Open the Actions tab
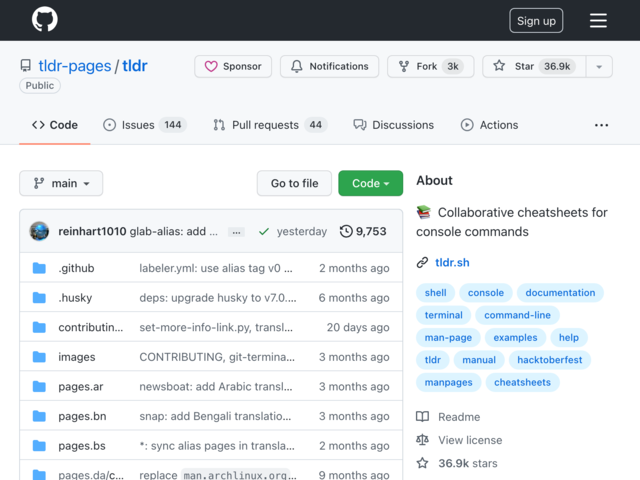The height and width of the screenshot is (480, 640). pos(489,125)
